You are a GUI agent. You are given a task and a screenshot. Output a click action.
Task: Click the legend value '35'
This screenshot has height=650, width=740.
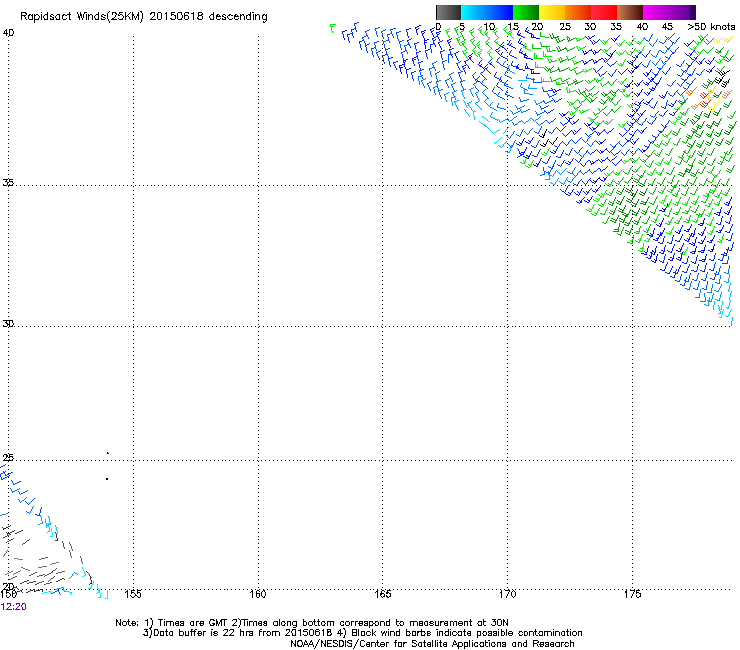tap(615, 27)
